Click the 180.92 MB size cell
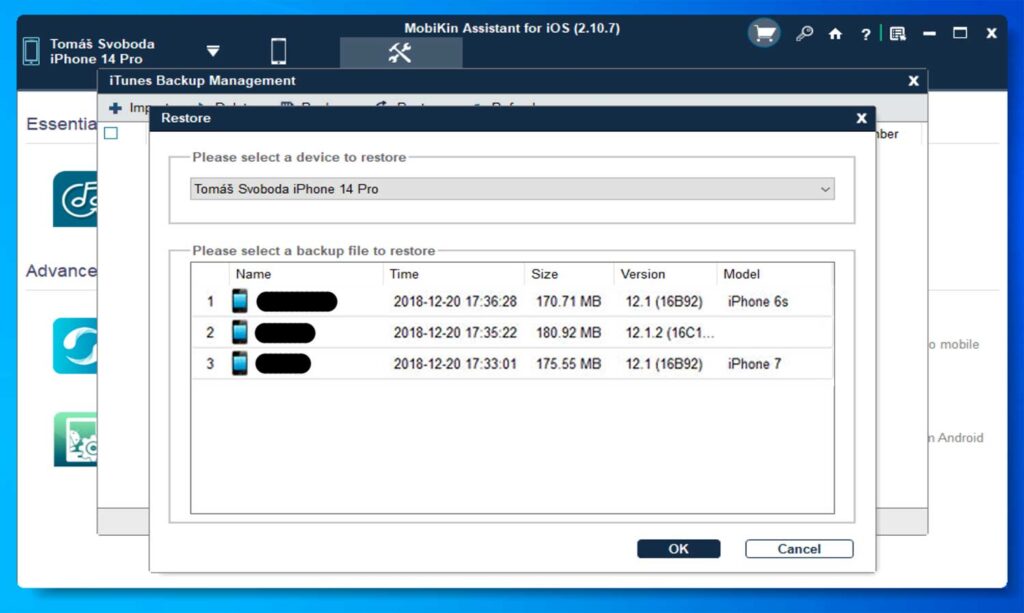 click(568, 333)
